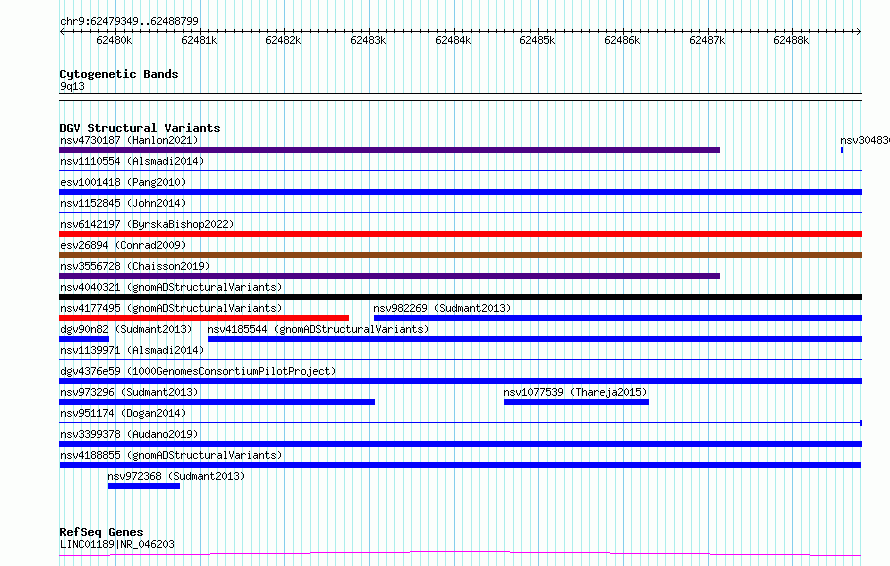Click the DGV Structural Variants track title
Image resolution: width=890 pixels, height=566 pixels.
140,128
